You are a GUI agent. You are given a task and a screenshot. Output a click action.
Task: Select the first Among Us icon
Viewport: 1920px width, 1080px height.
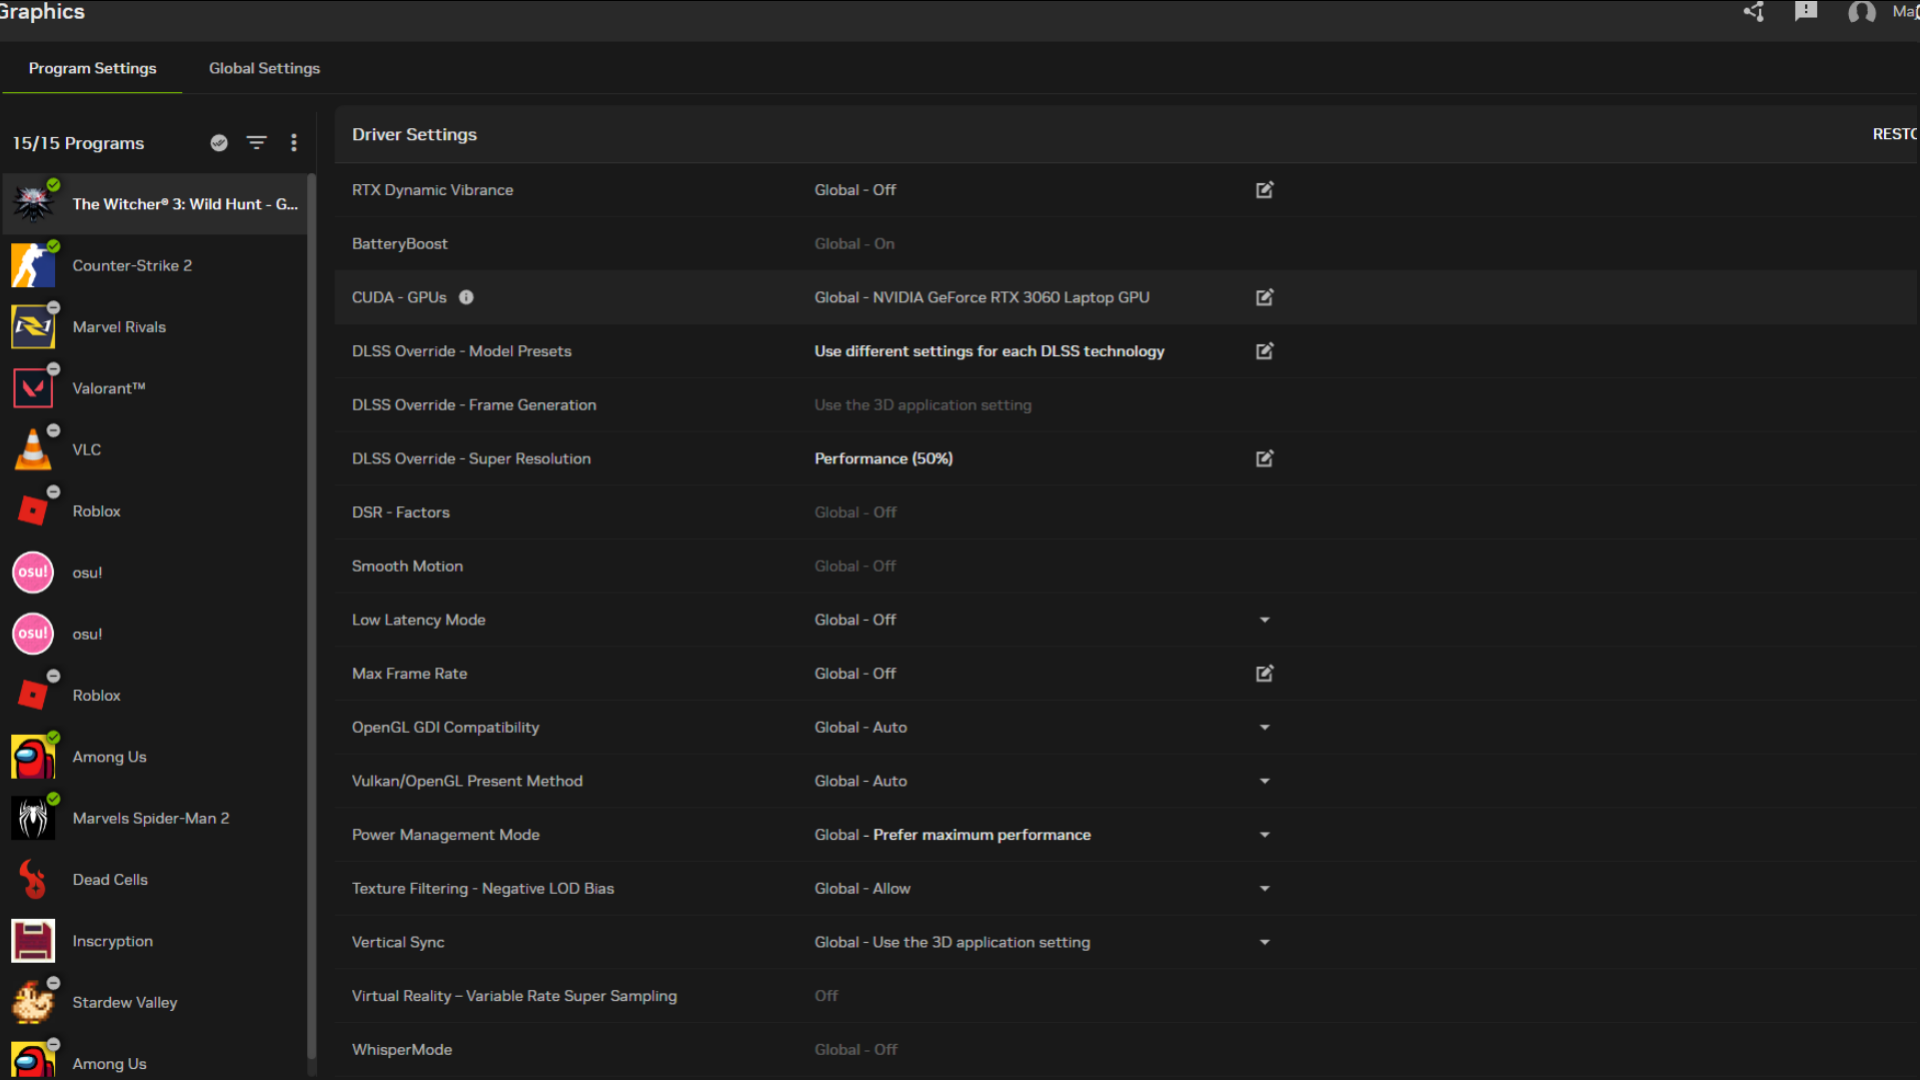point(33,757)
